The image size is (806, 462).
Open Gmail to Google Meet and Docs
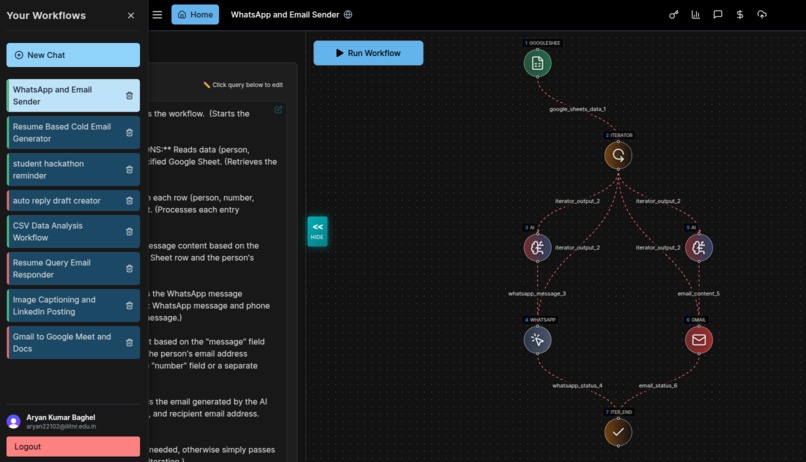[73, 343]
